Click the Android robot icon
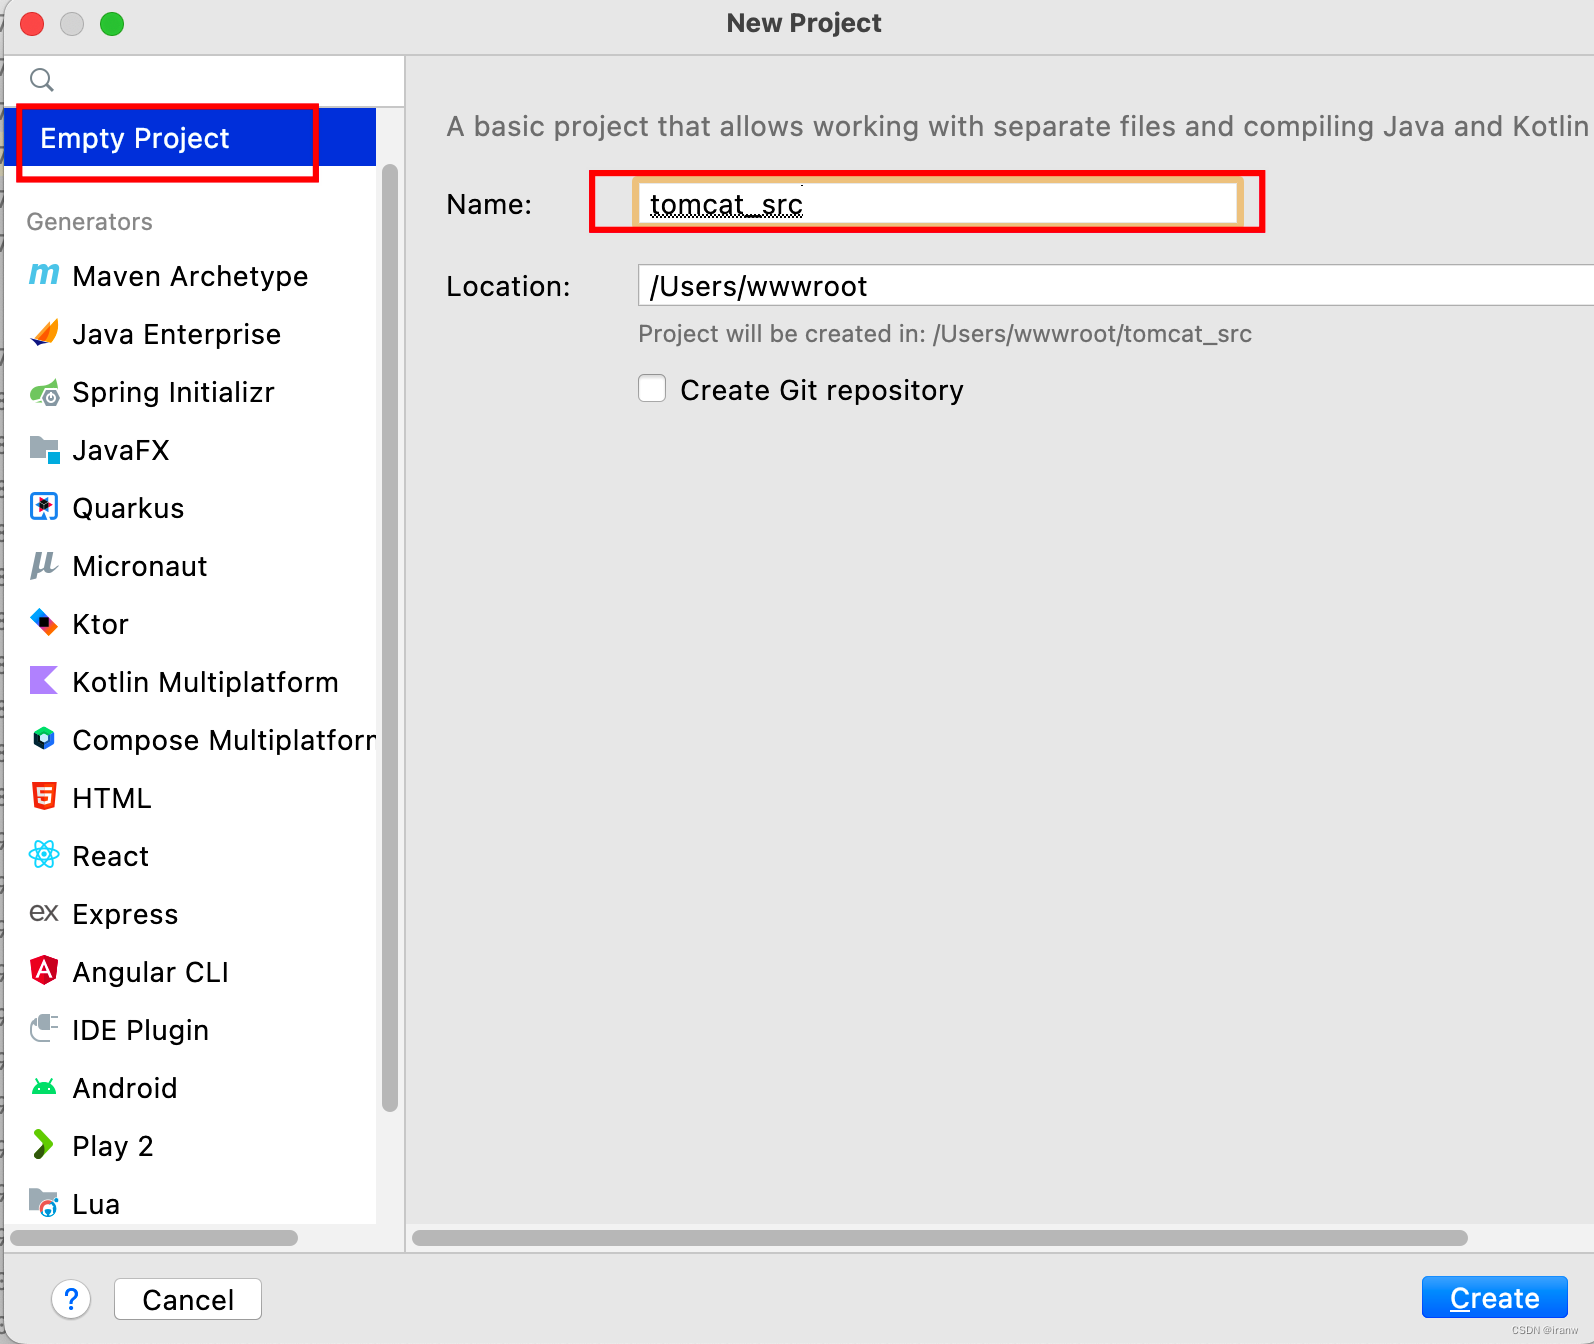 point(44,1087)
